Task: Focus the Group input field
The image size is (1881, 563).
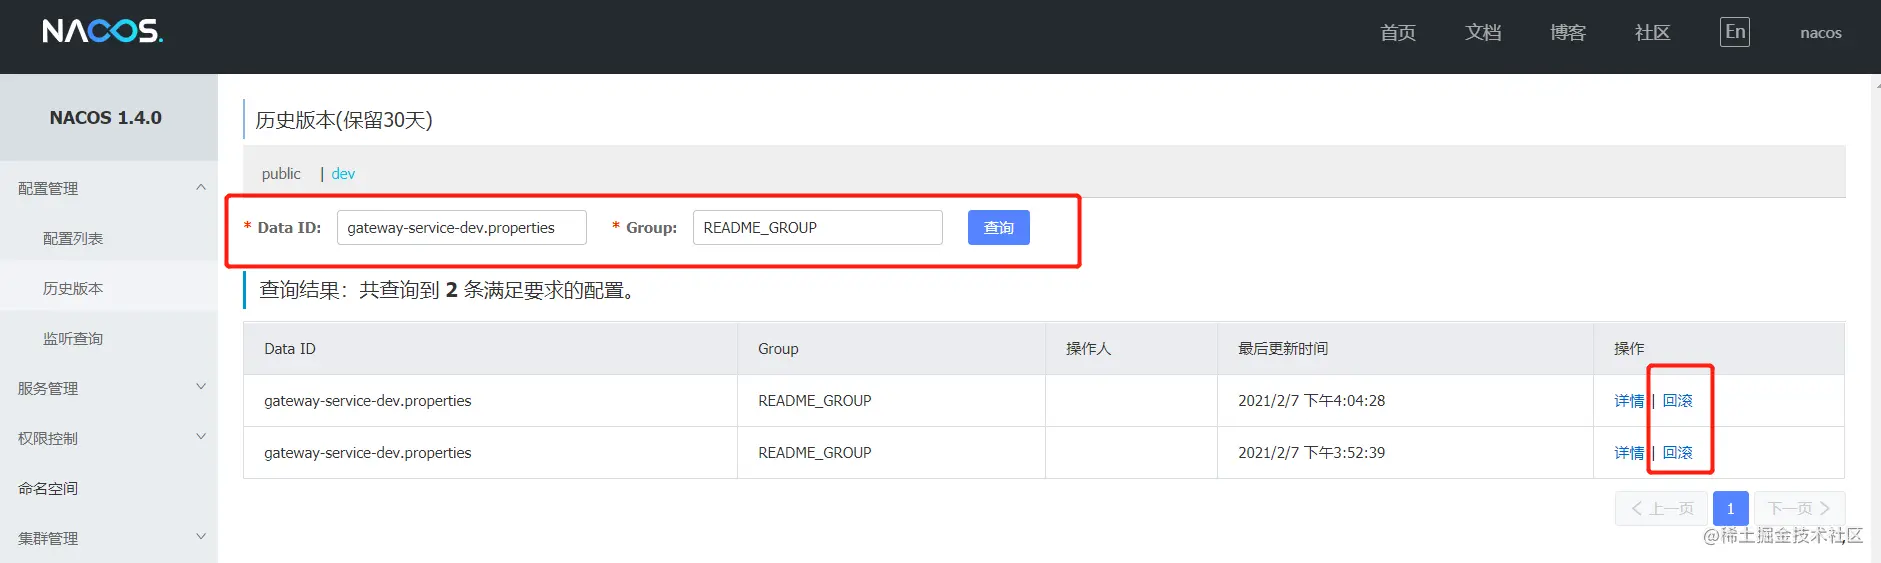Action: coord(818,227)
